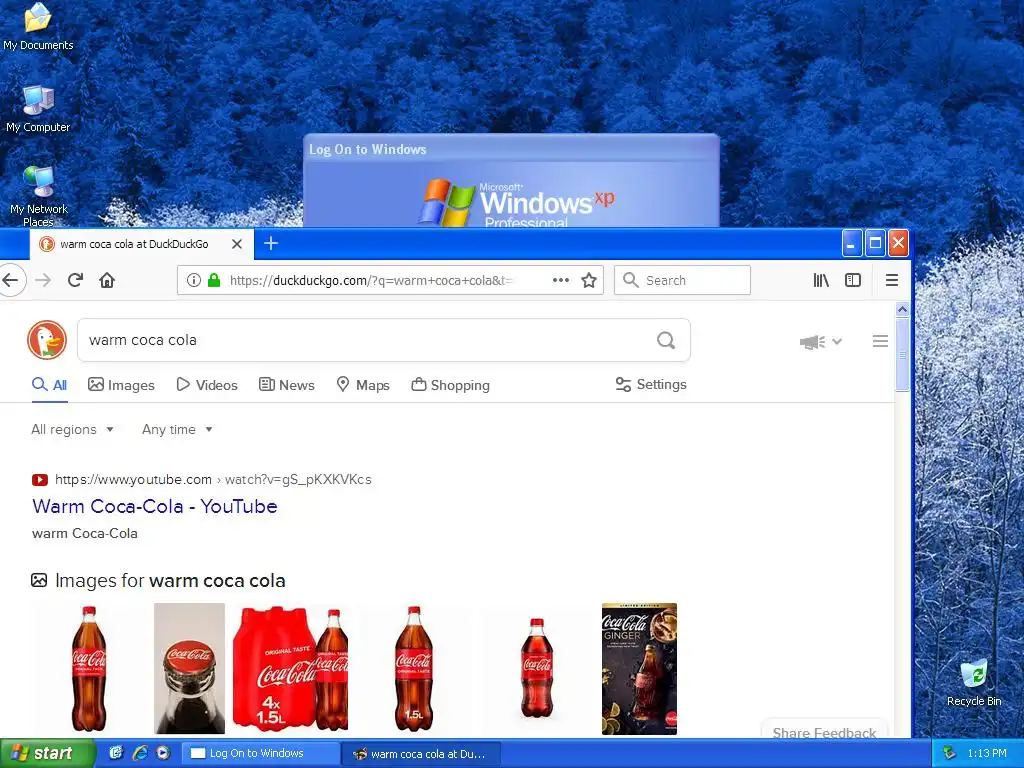Click the YouTube favicon in result
Screen dimensions: 1024x768
click(40, 480)
